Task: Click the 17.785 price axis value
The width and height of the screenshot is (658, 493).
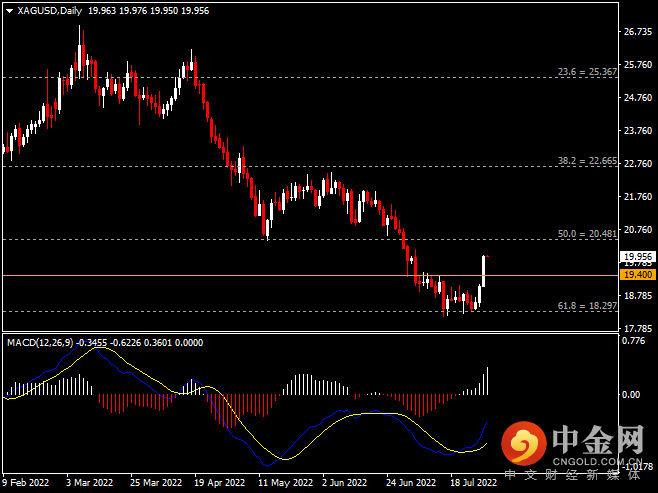Action: tap(638, 329)
